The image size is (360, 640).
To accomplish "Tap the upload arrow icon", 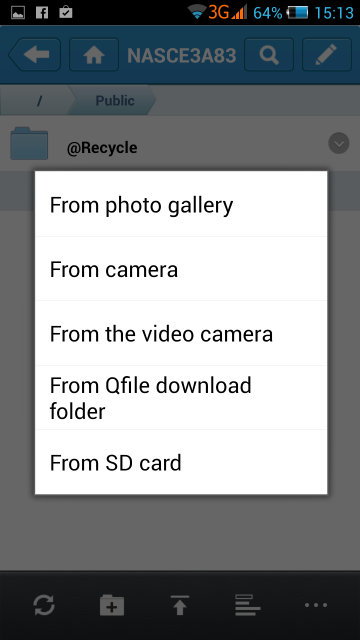I will pyautogui.click(x=180, y=605).
